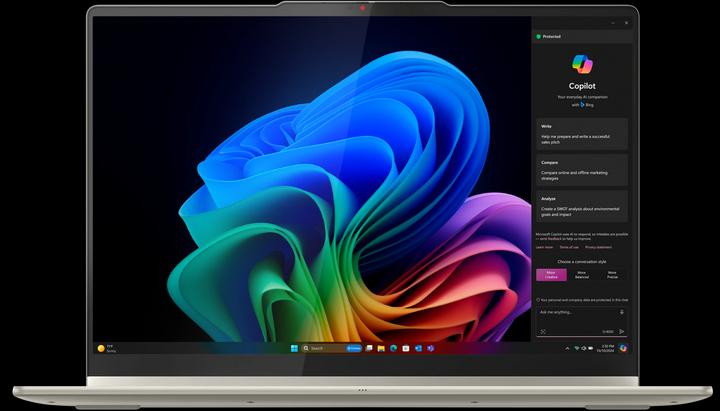The width and height of the screenshot is (720, 411).
Task: Click the 'Choose a conversation style' heading
Action: 582,262
